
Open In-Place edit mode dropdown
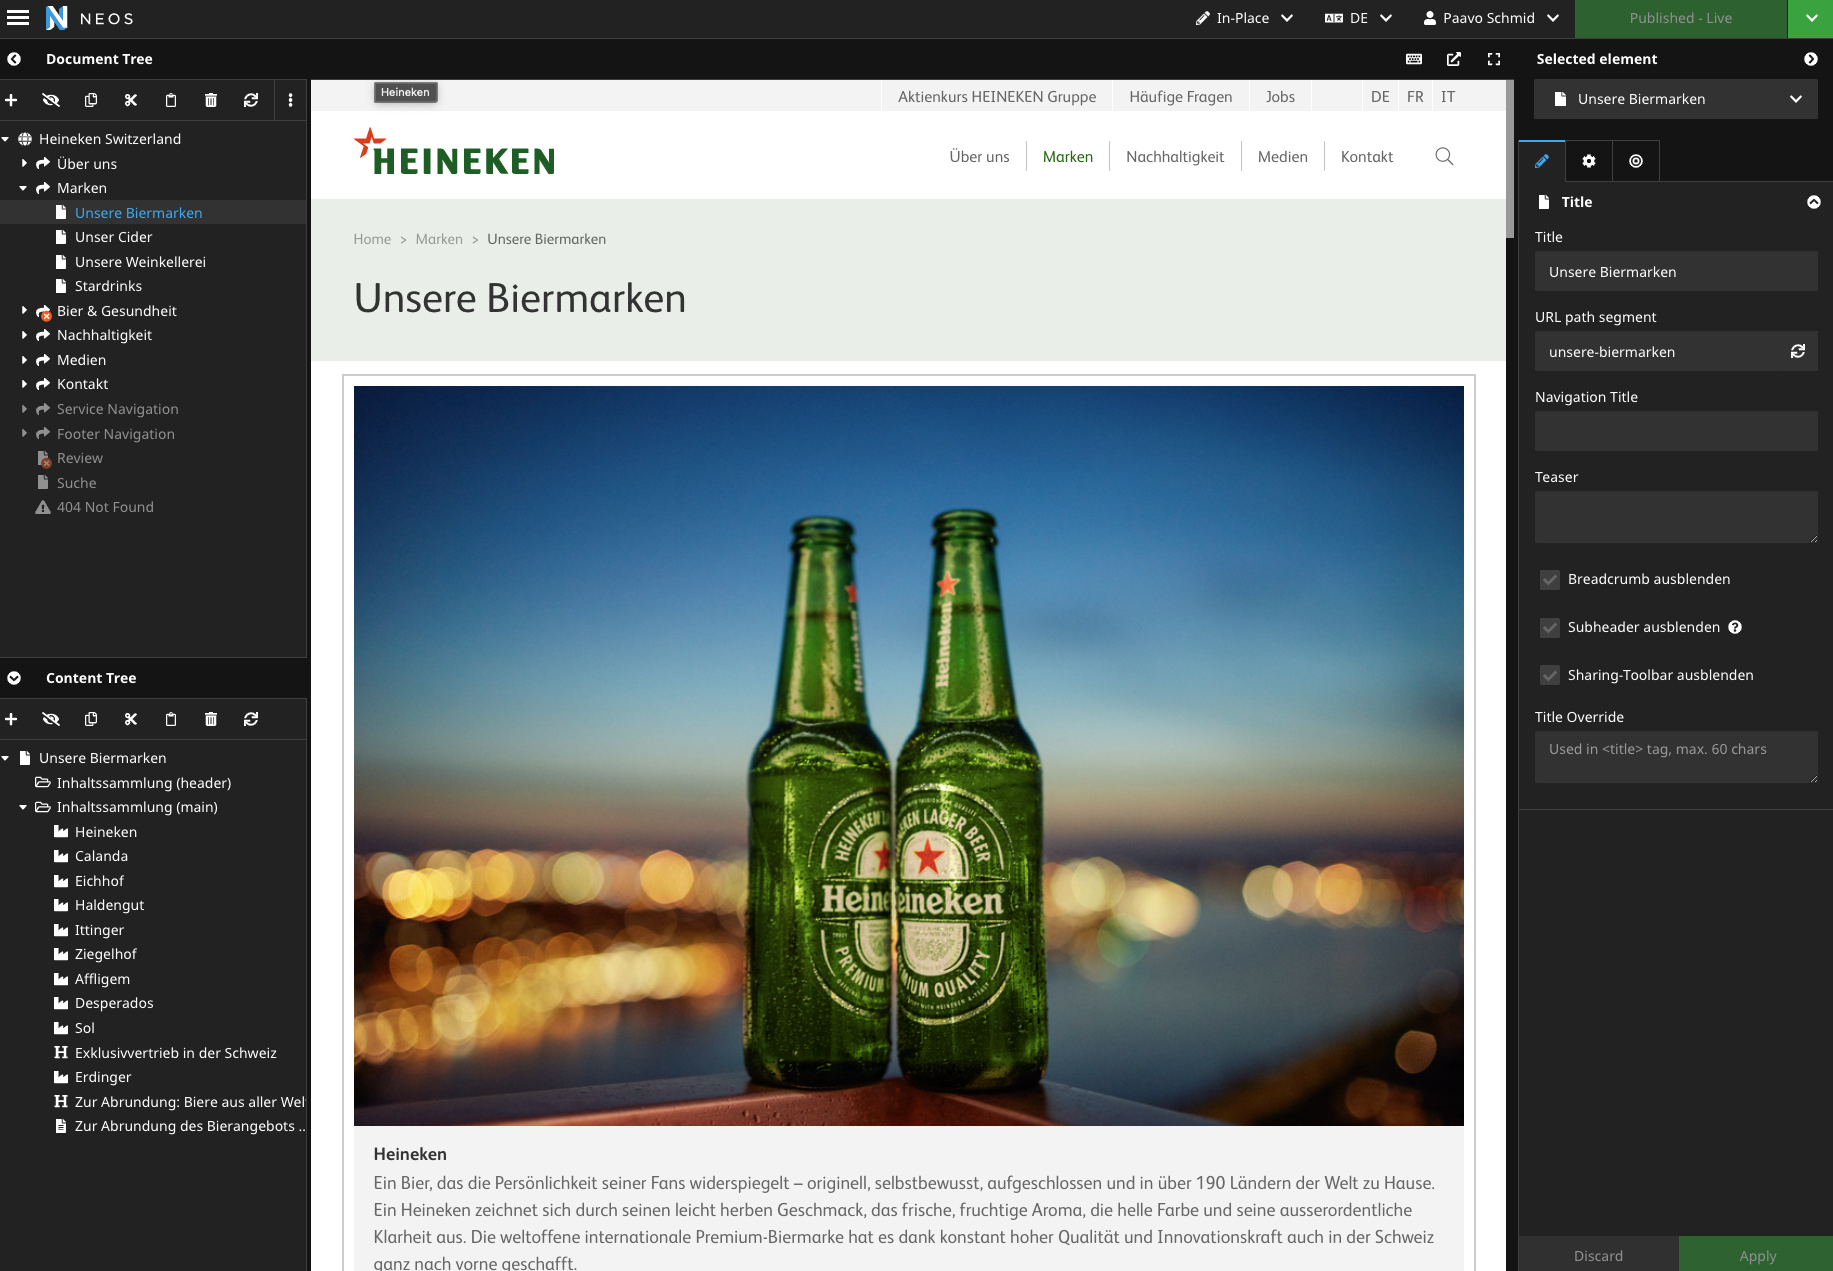[x=1244, y=18]
